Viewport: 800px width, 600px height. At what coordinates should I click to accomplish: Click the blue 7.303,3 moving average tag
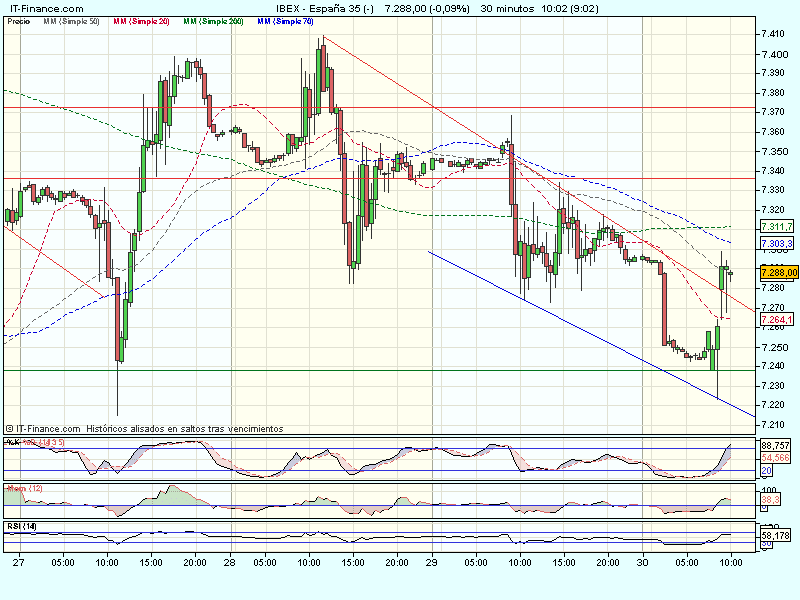[777, 243]
